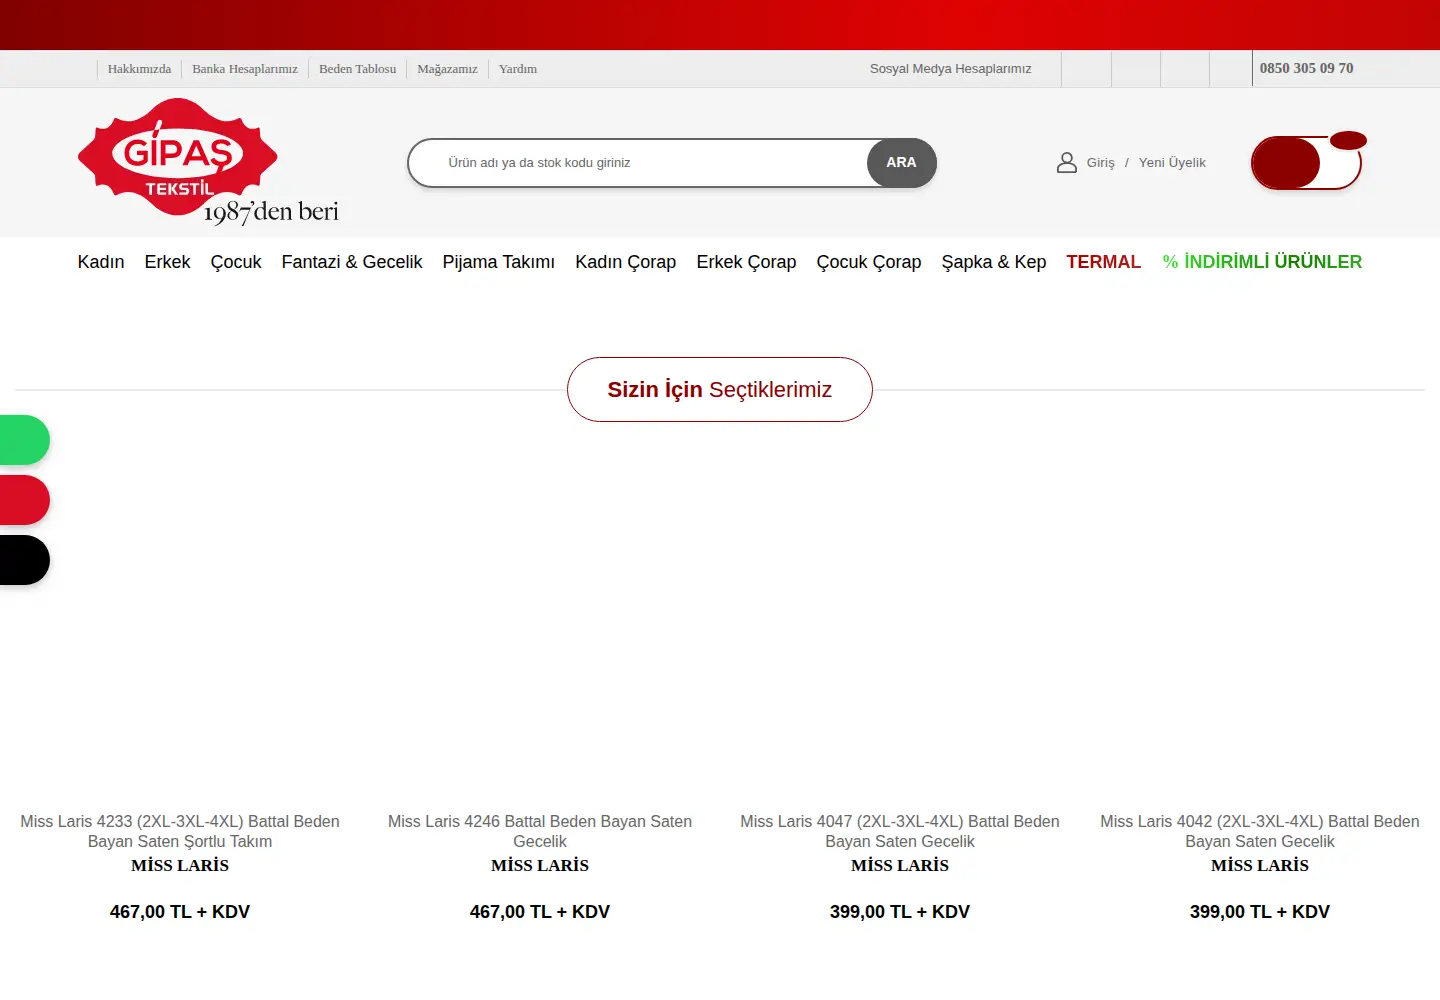
Task: Click MİSS LARİS brand under product 4246
Action: pos(540,865)
